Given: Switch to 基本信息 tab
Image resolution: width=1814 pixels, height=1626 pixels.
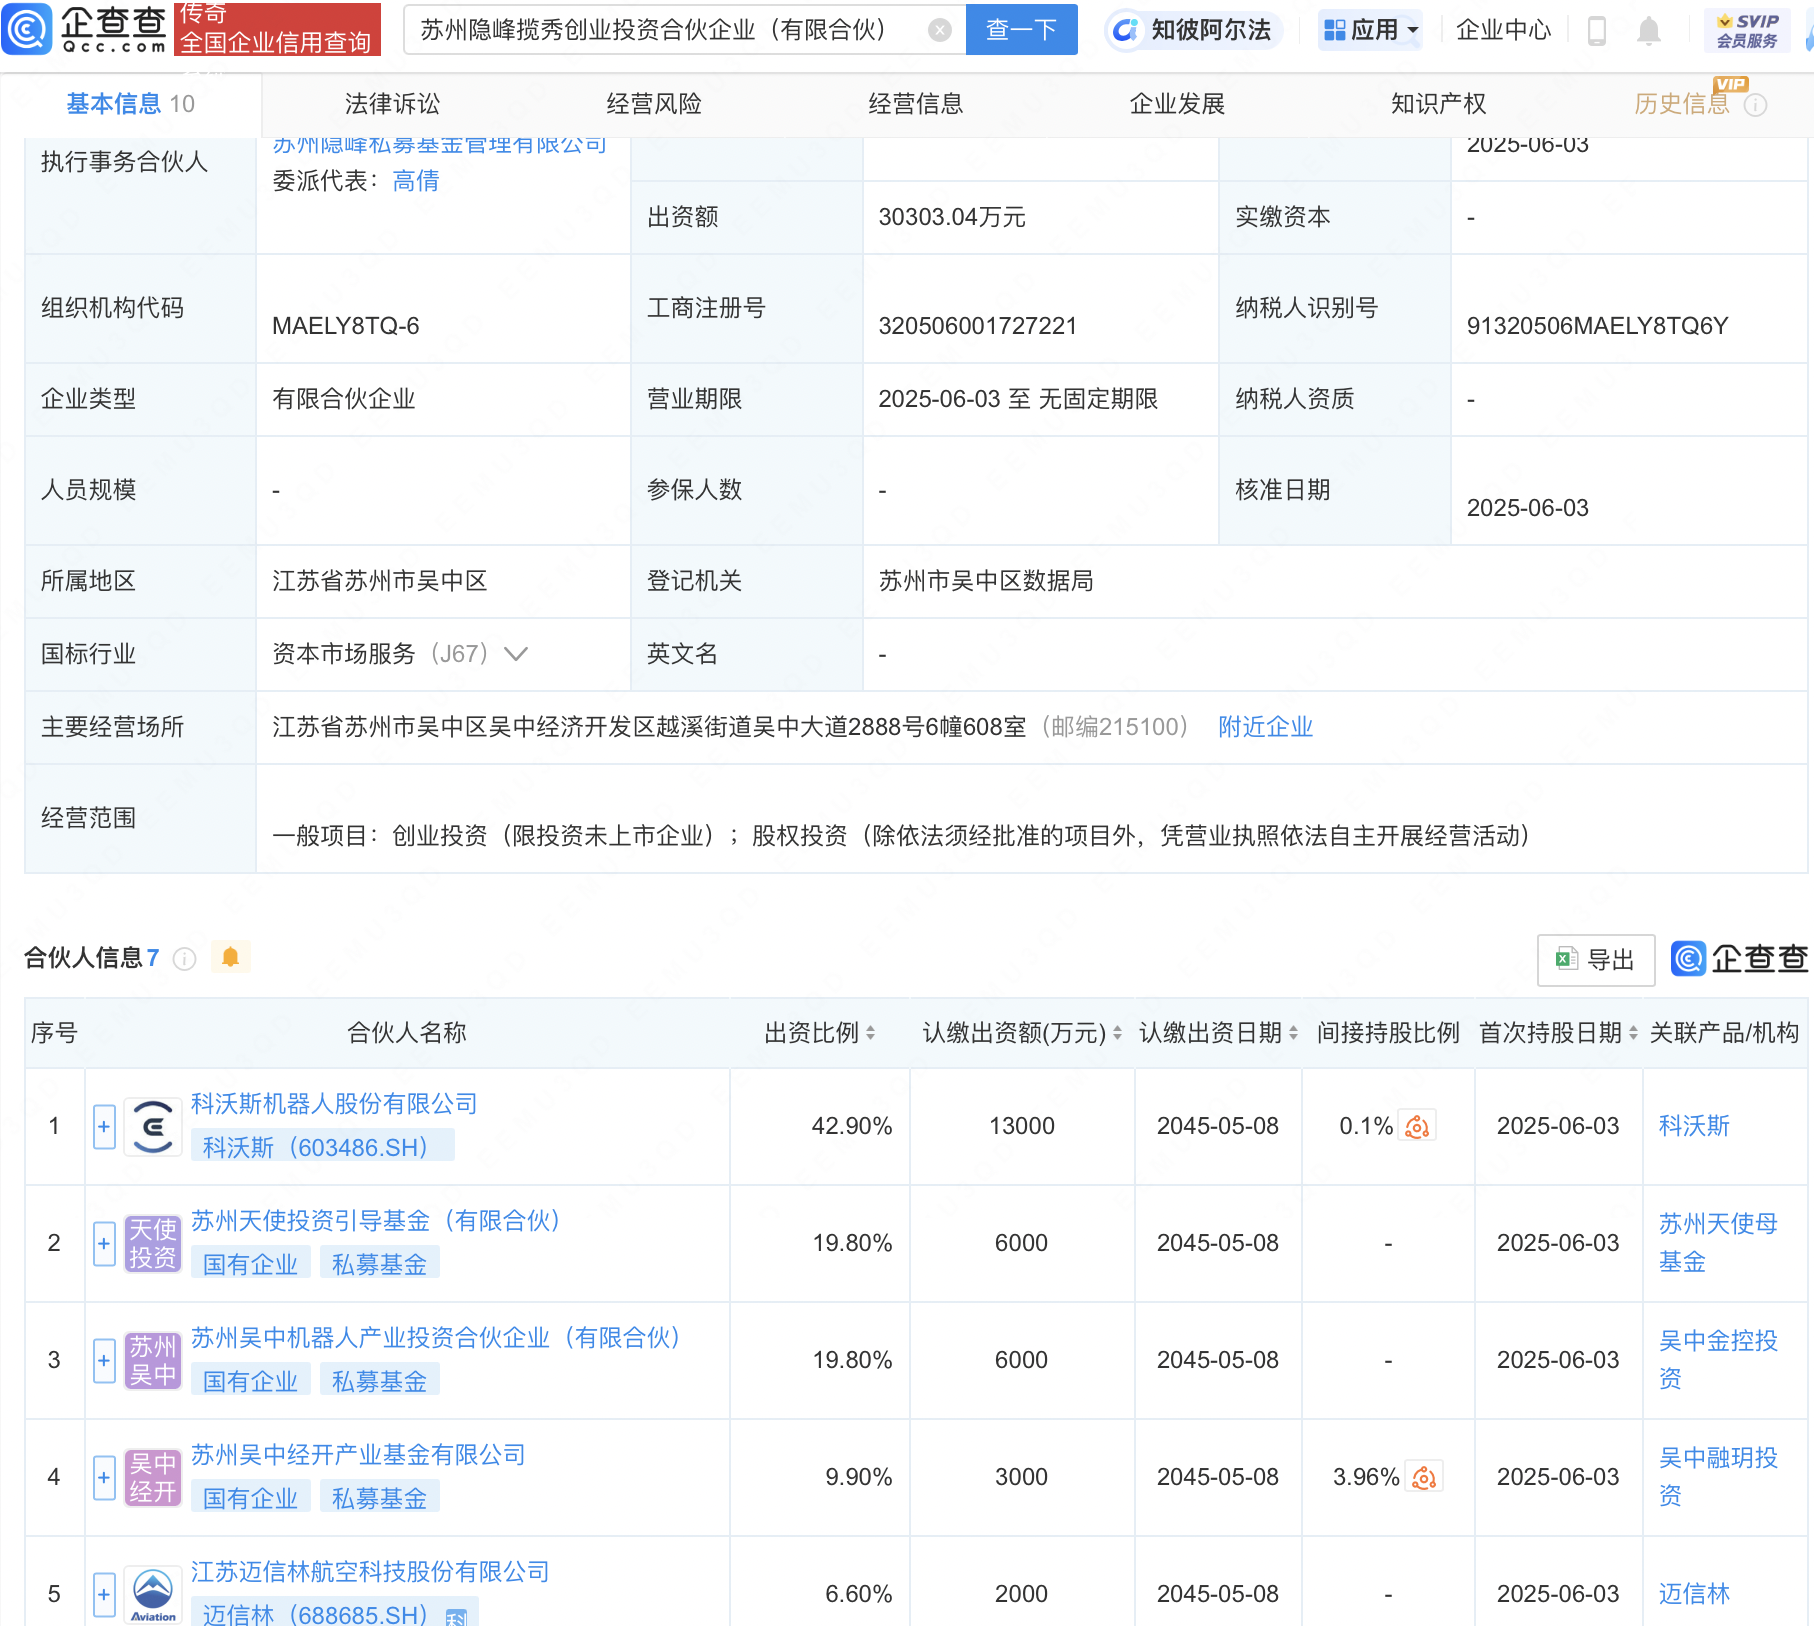Looking at the screenshot, I should (130, 104).
